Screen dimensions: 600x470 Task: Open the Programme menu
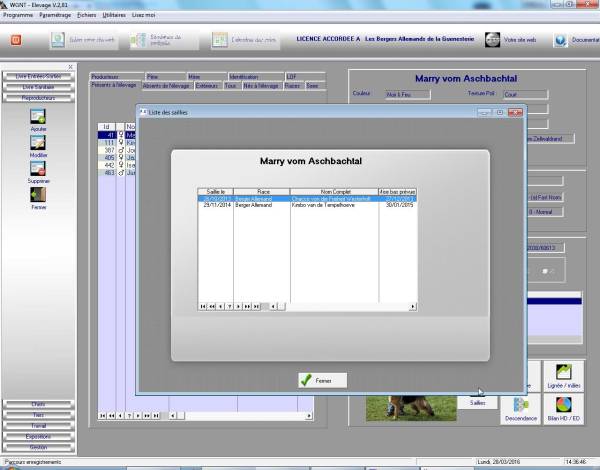tap(18, 15)
